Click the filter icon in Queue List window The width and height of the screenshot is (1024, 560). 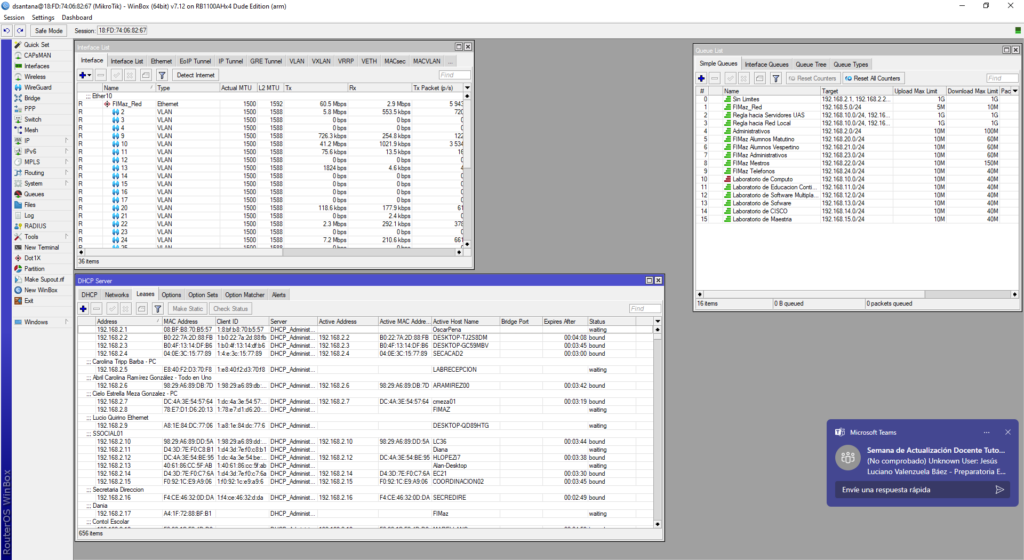click(x=775, y=78)
